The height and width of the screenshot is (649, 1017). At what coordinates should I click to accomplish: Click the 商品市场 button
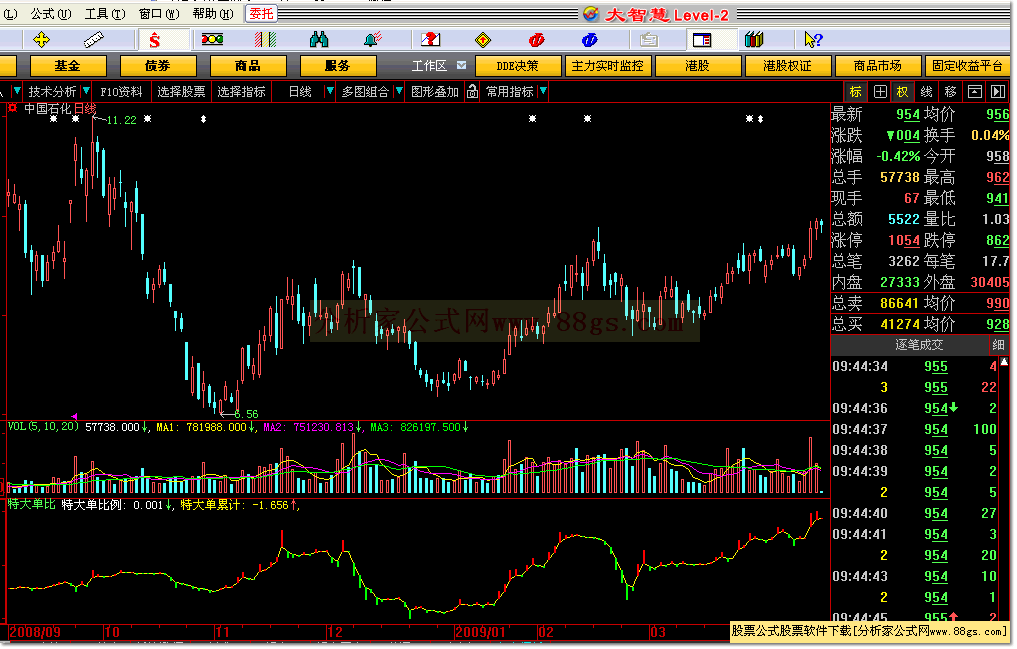[x=878, y=66]
